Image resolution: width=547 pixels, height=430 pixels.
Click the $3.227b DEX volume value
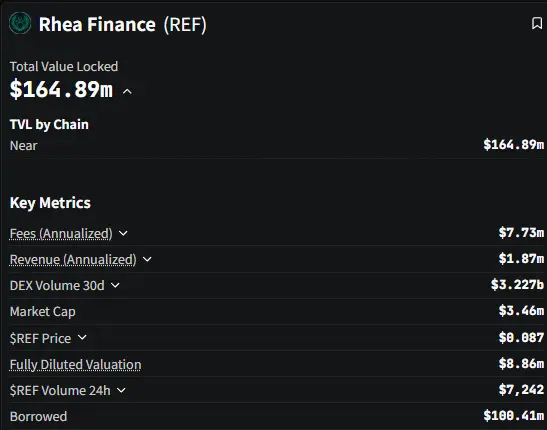(x=517, y=285)
